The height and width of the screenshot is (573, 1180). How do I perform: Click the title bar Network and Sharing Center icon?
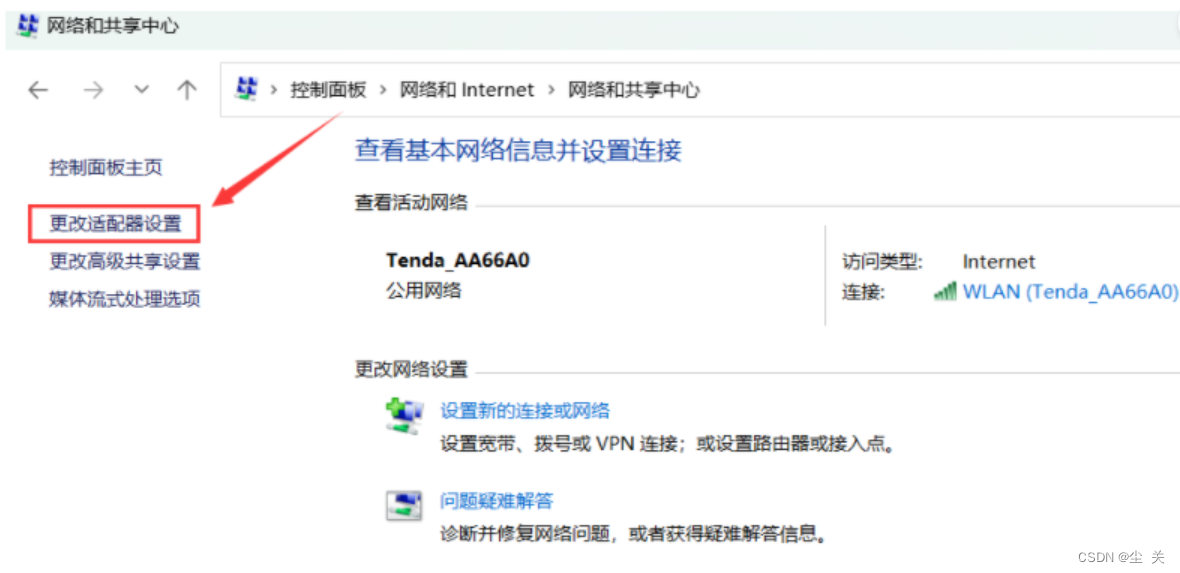28,25
